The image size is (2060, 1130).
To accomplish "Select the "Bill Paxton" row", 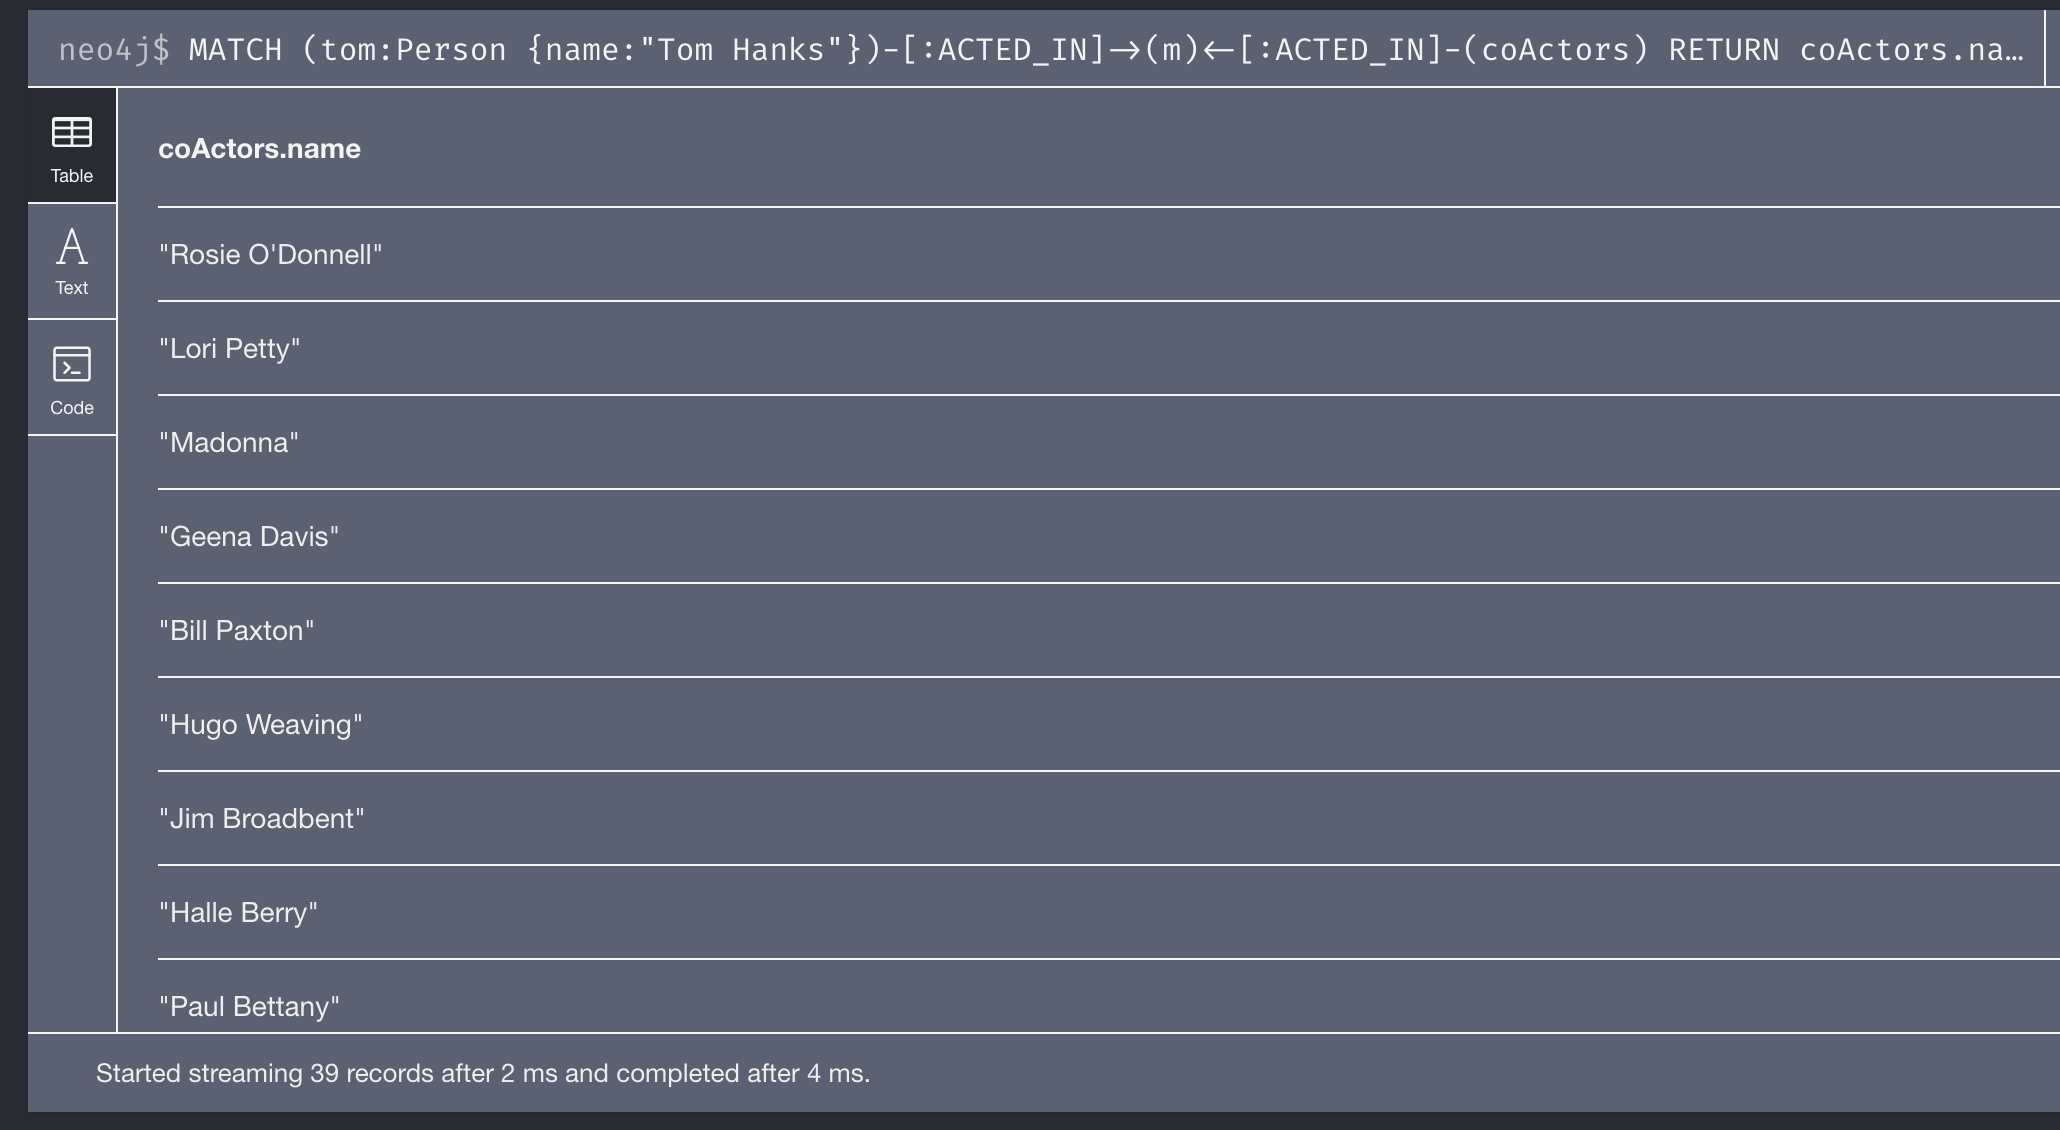I will click(x=1108, y=631).
